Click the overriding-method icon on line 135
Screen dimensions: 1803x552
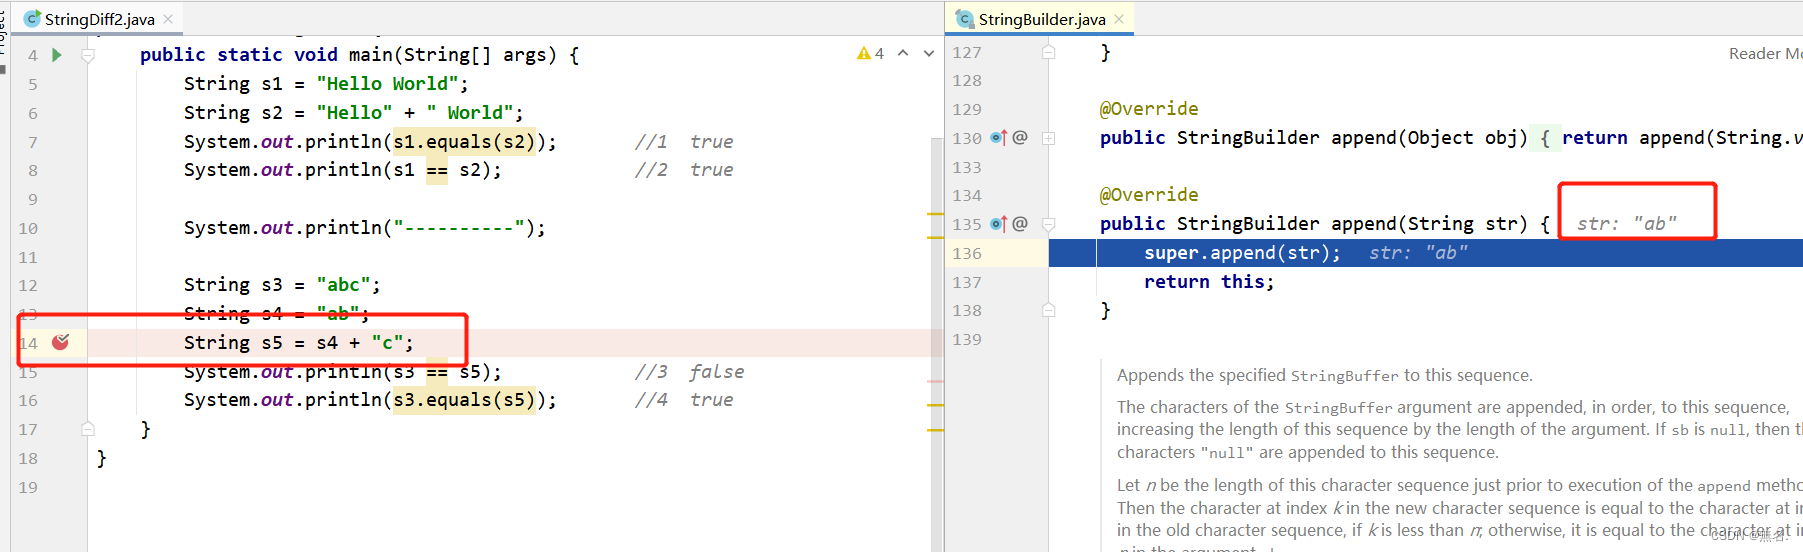(x=998, y=224)
